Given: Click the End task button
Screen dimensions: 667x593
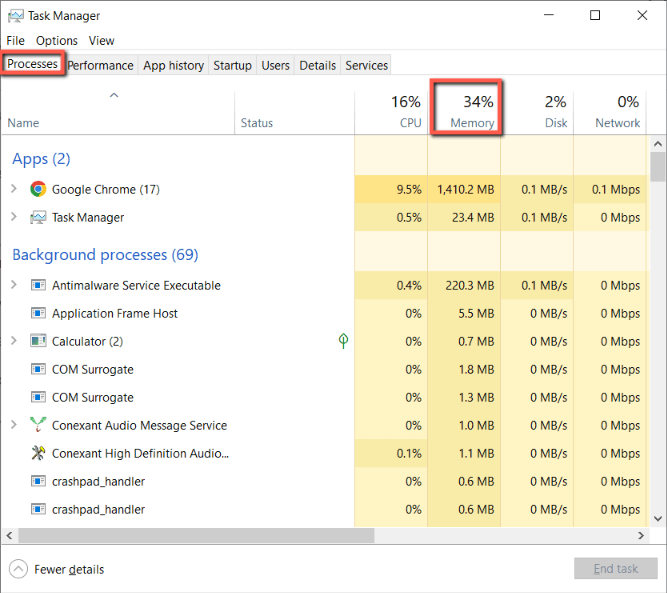Looking at the screenshot, I should click(616, 569).
